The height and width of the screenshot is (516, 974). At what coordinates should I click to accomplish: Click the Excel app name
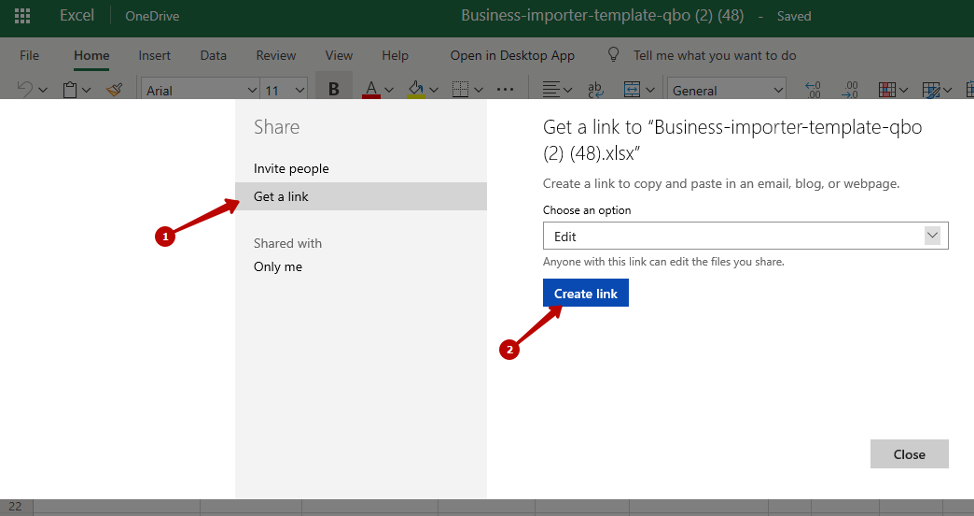[77, 16]
